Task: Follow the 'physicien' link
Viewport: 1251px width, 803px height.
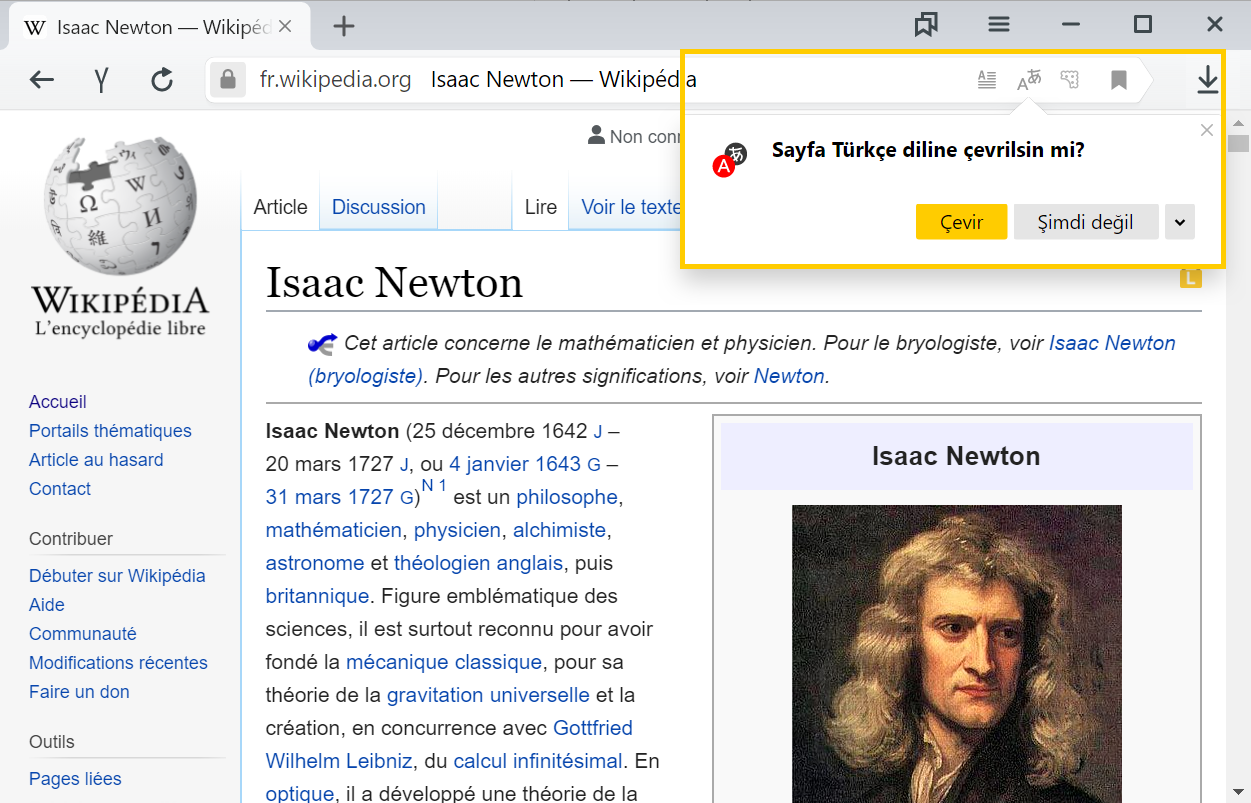Action: (457, 530)
